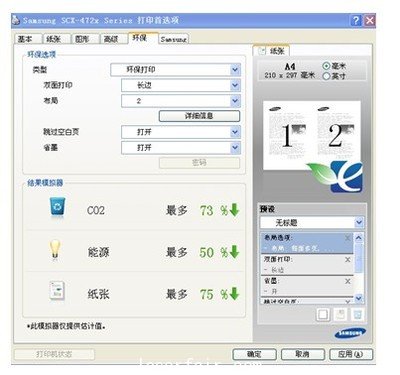Click the green arrow beside 纸张 75 %
The height and width of the screenshot is (375, 400).
pos(235,294)
